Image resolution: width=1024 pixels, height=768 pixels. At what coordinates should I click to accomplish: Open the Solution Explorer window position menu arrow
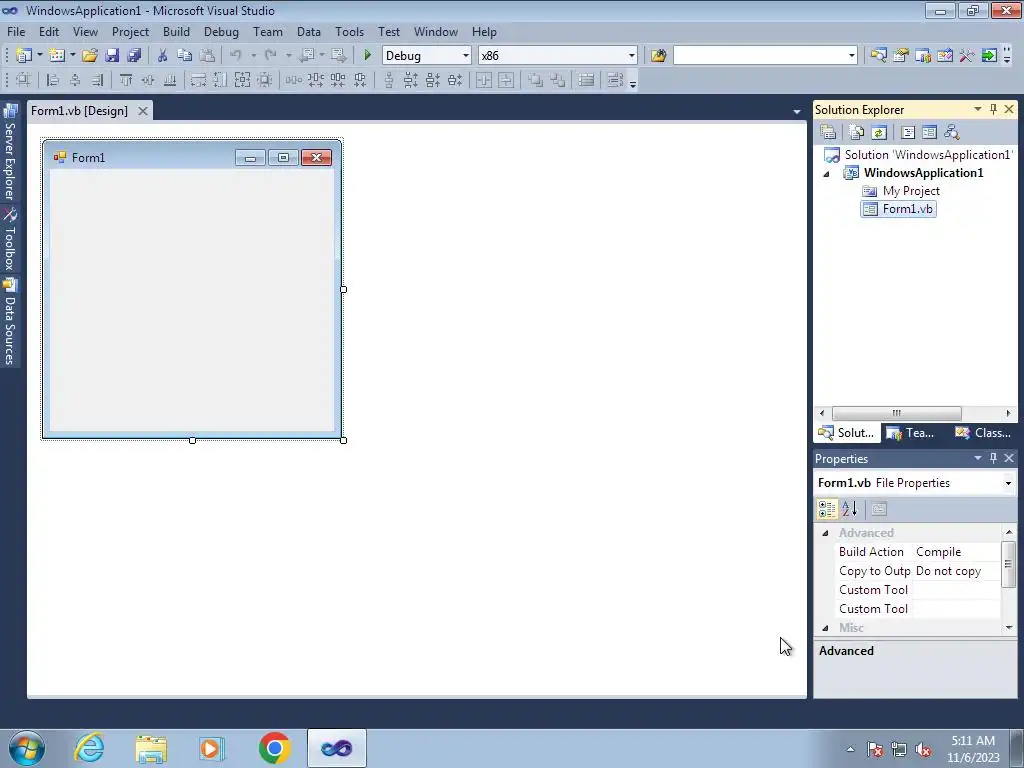click(978, 109)
